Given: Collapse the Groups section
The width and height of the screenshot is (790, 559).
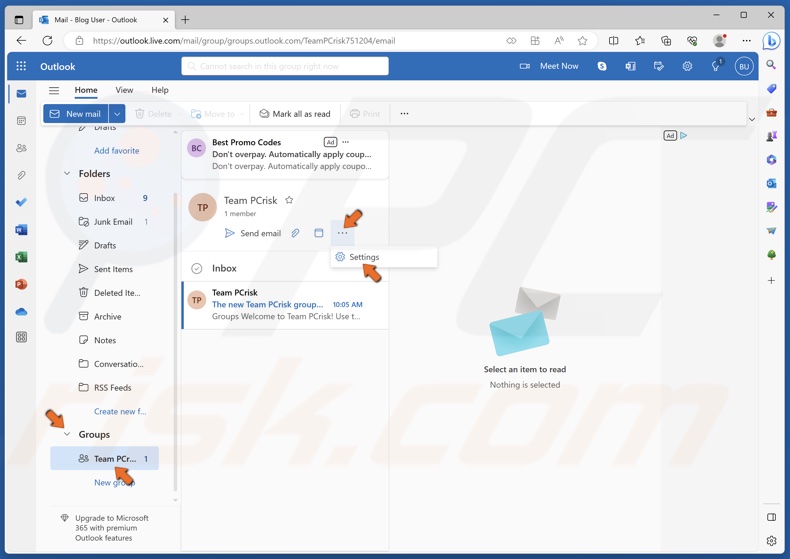Looking at the screenshot, I should (67, 434).
